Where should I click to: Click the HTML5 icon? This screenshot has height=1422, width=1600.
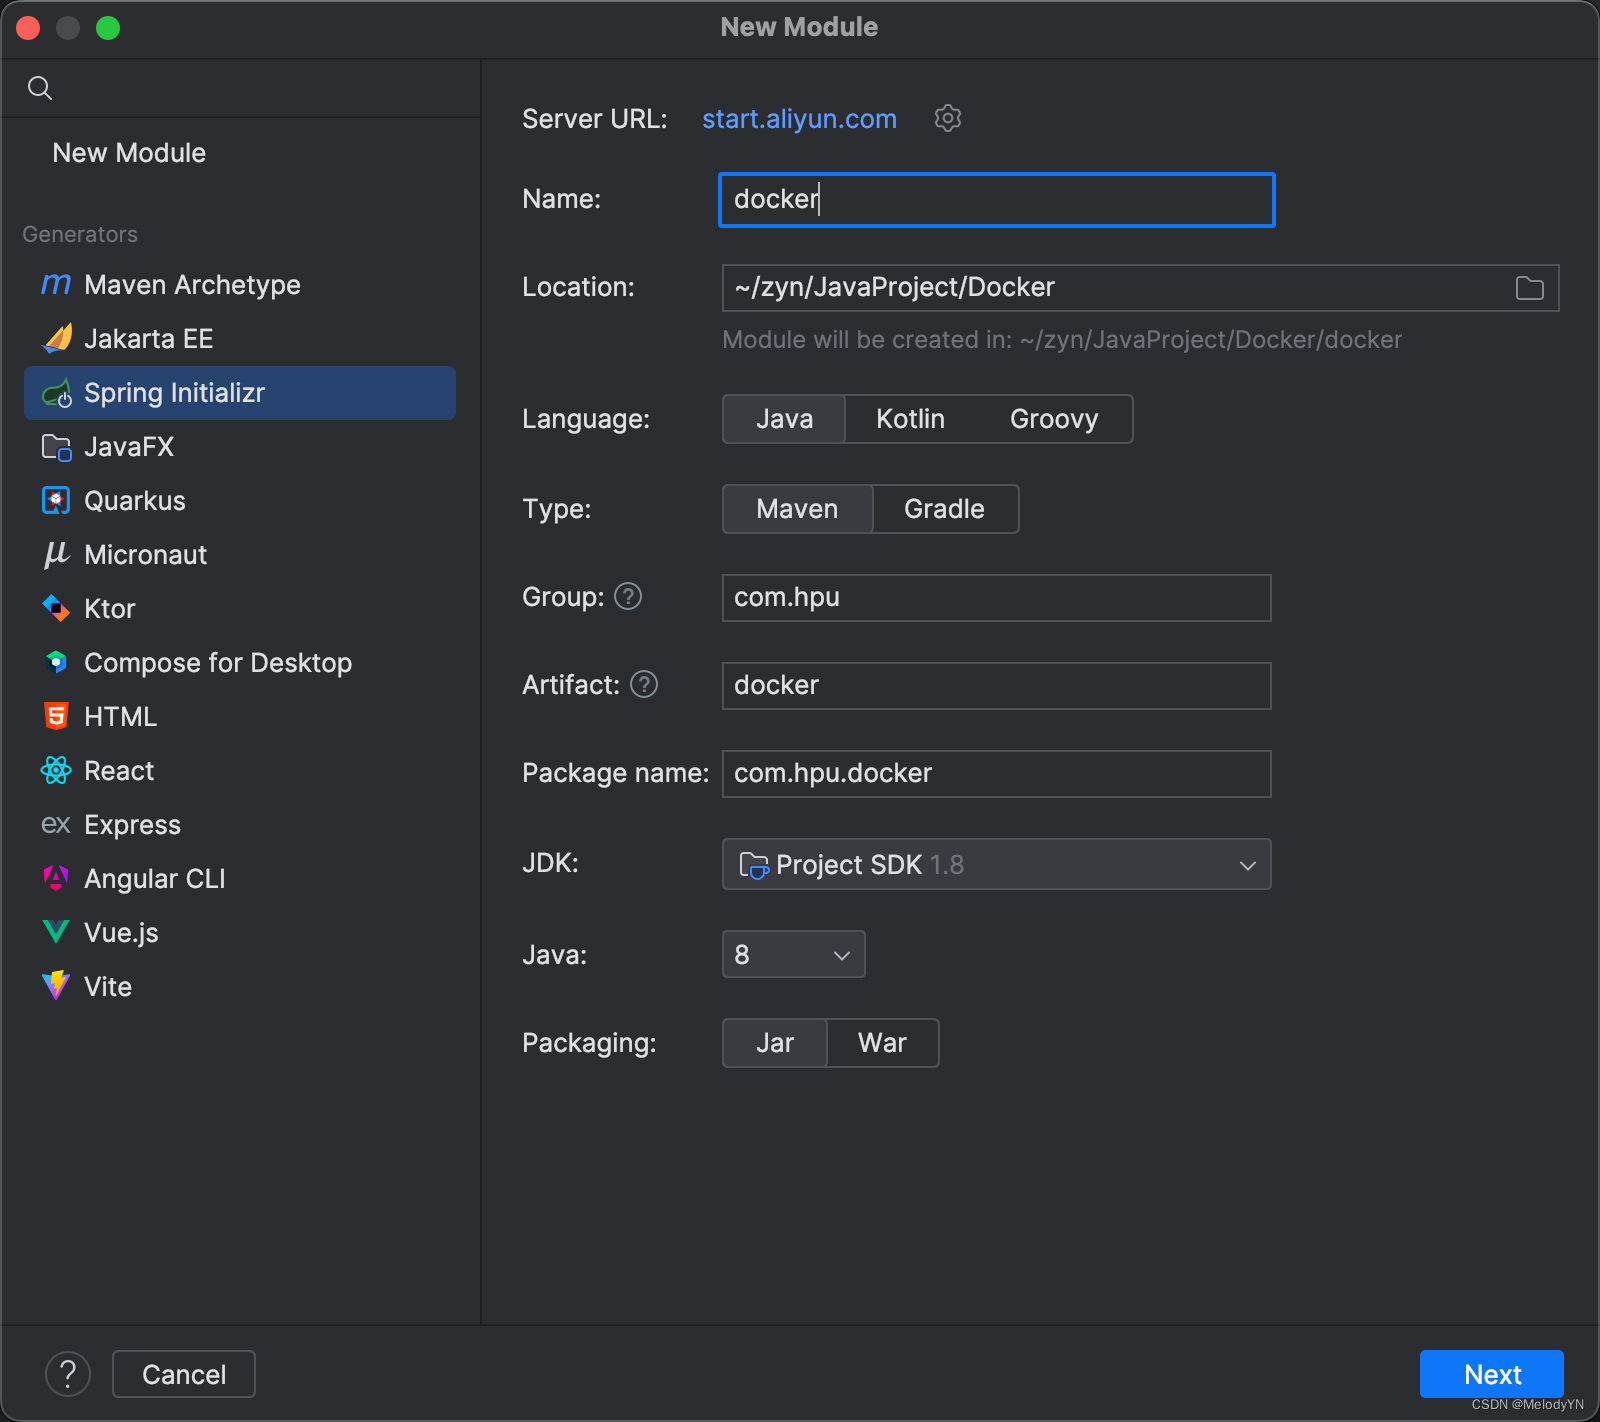(x=56, y=716)
